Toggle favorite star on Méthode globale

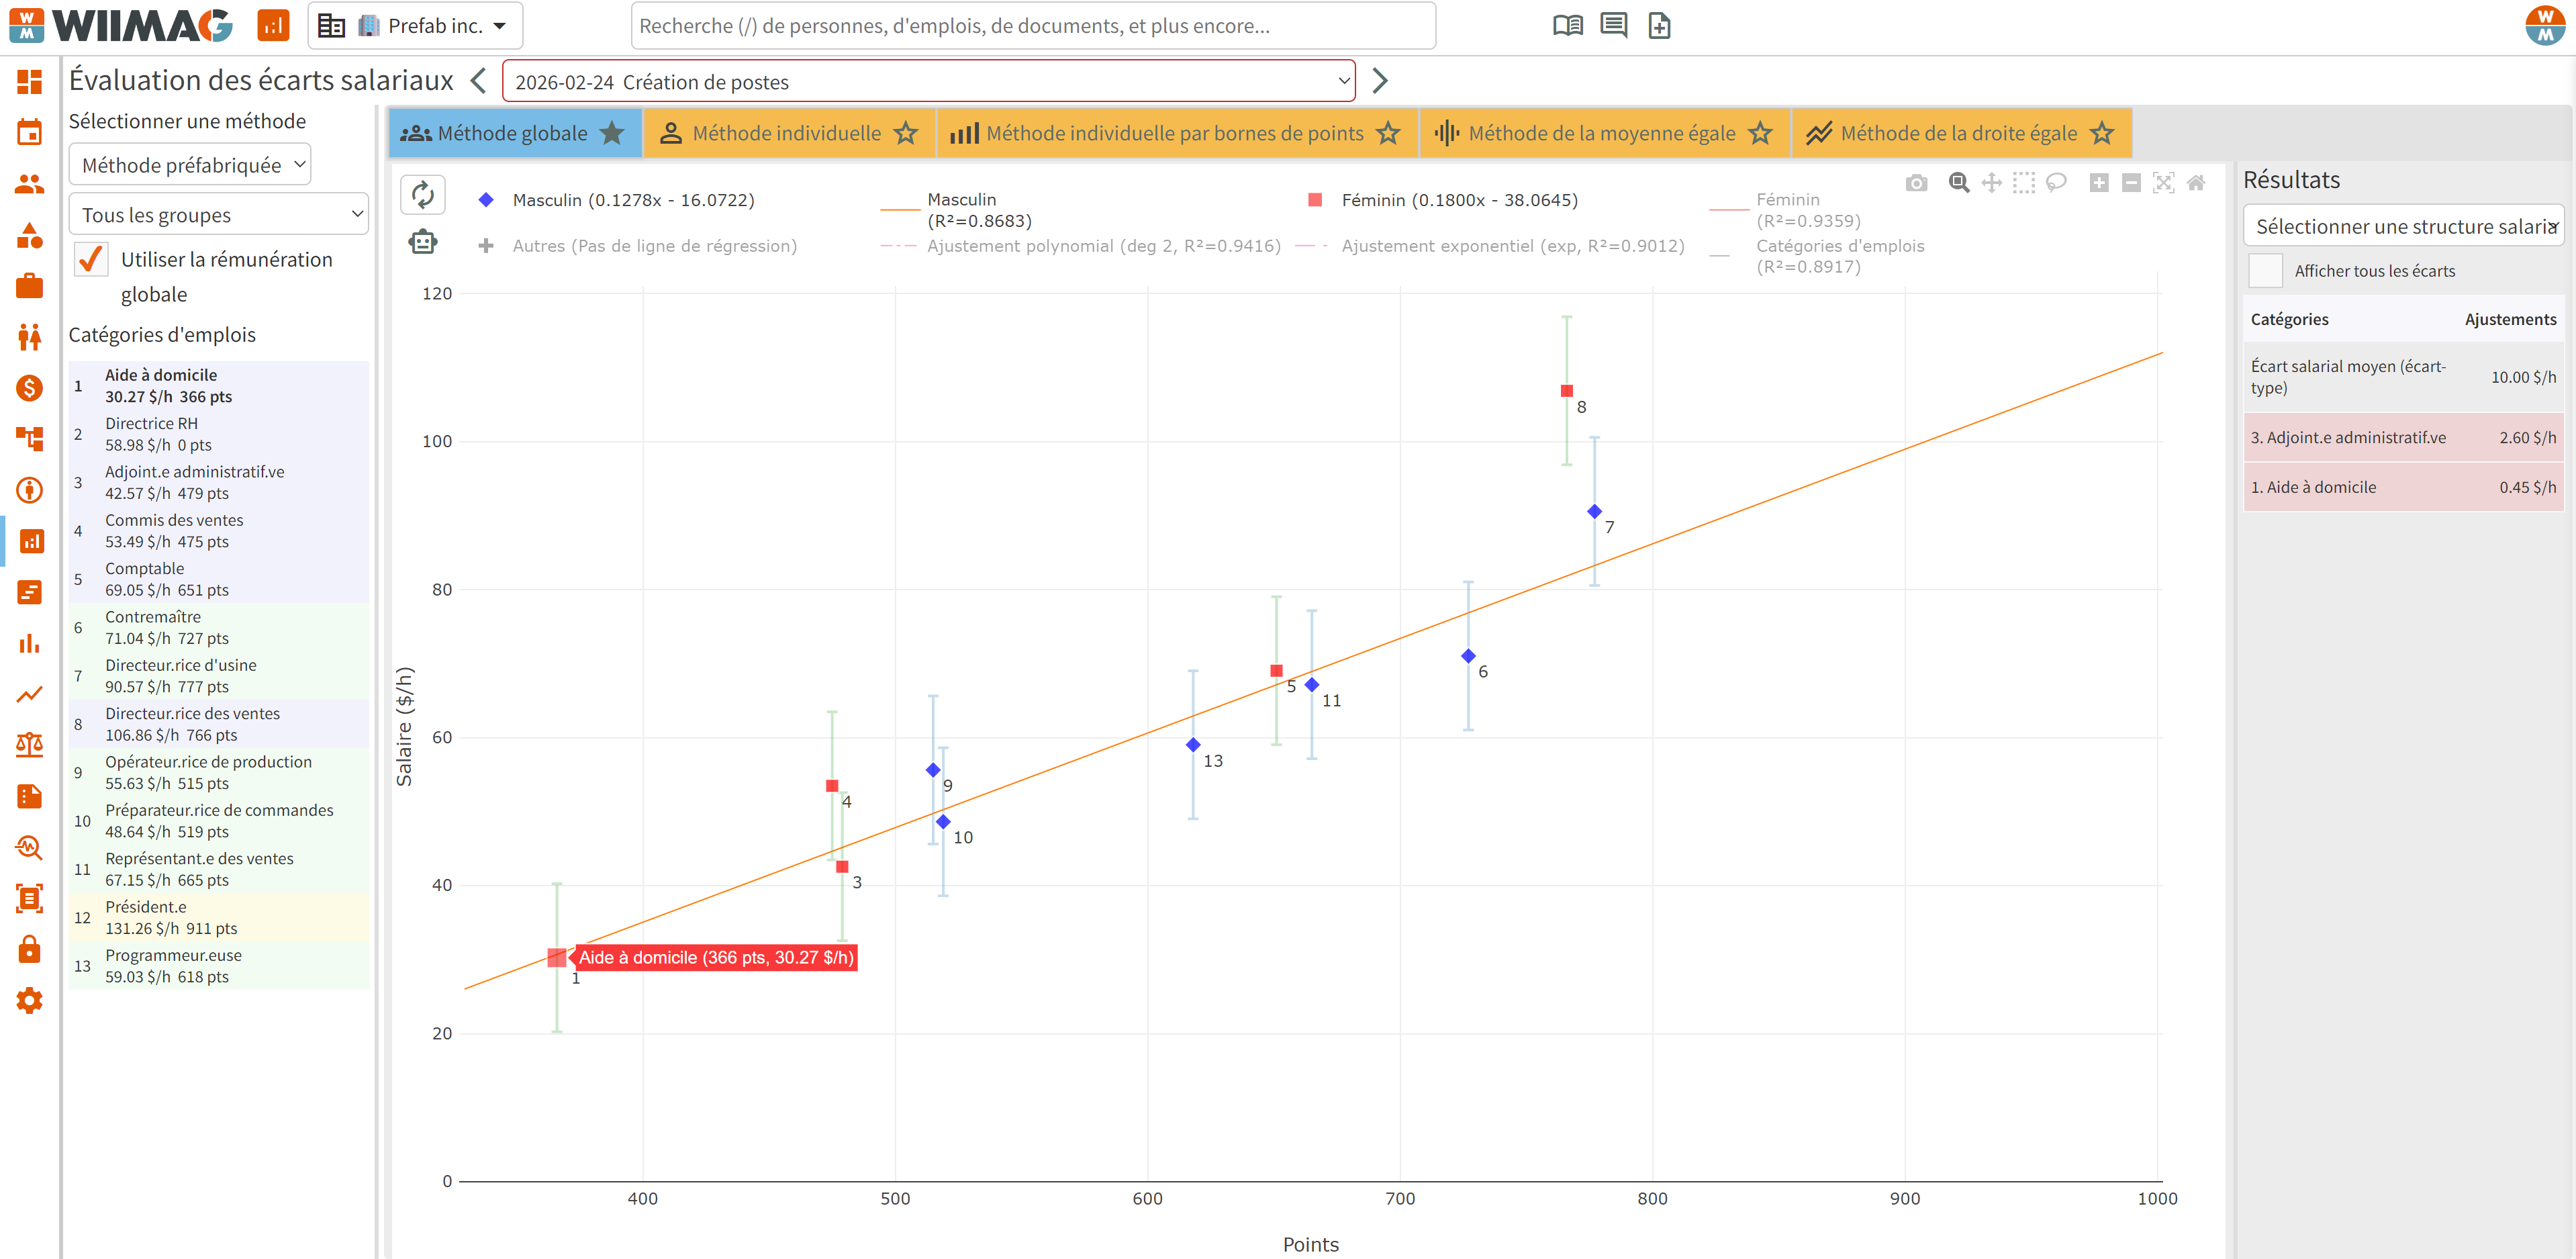pos(612,133)
